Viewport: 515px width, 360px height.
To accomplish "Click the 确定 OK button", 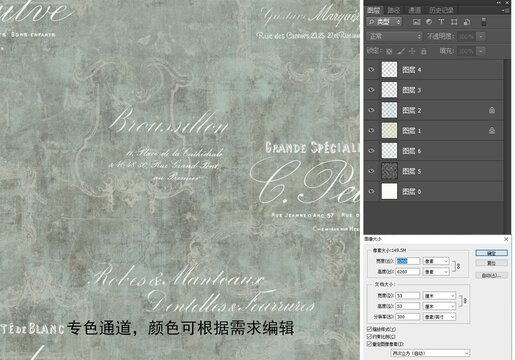I will (491, 253).
